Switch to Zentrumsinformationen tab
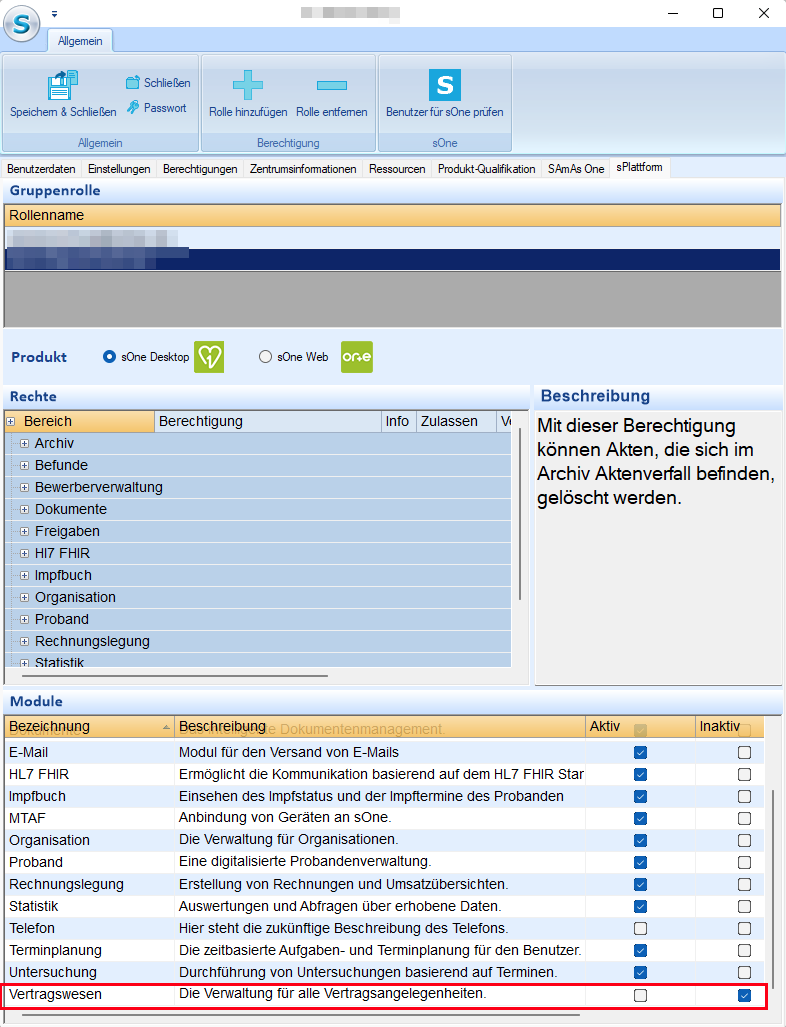Viewport: 786px width, 1027px height. coord(303,169)
